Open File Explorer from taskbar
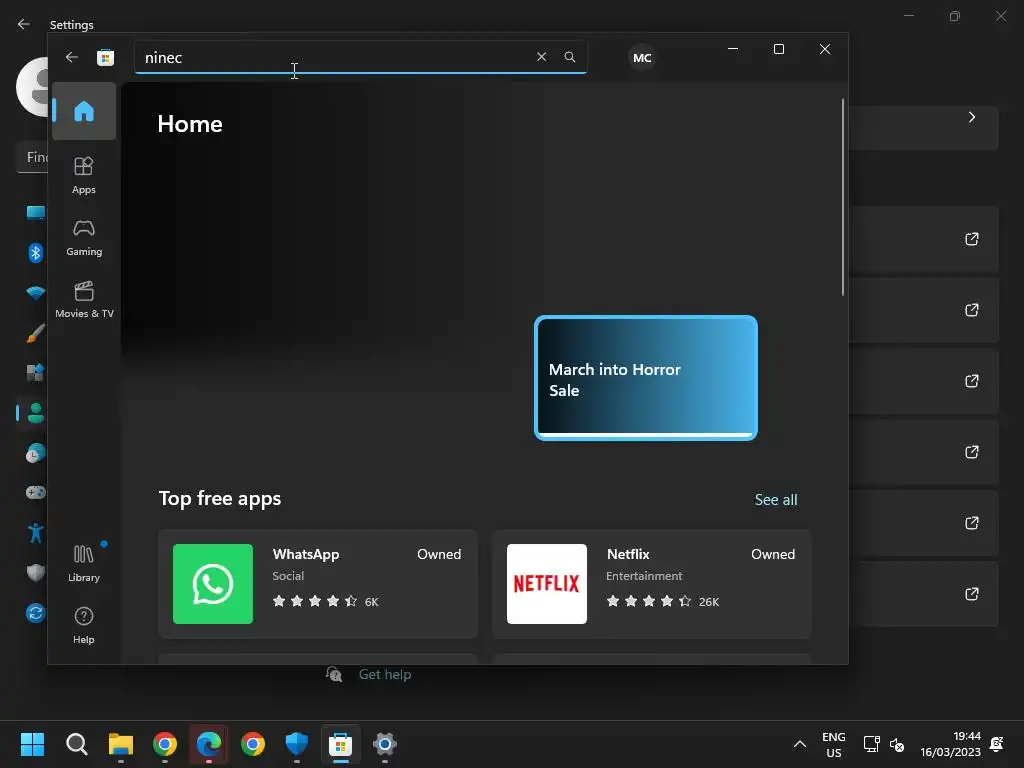This screenshot has width=1024, height=768. point(121,744)
